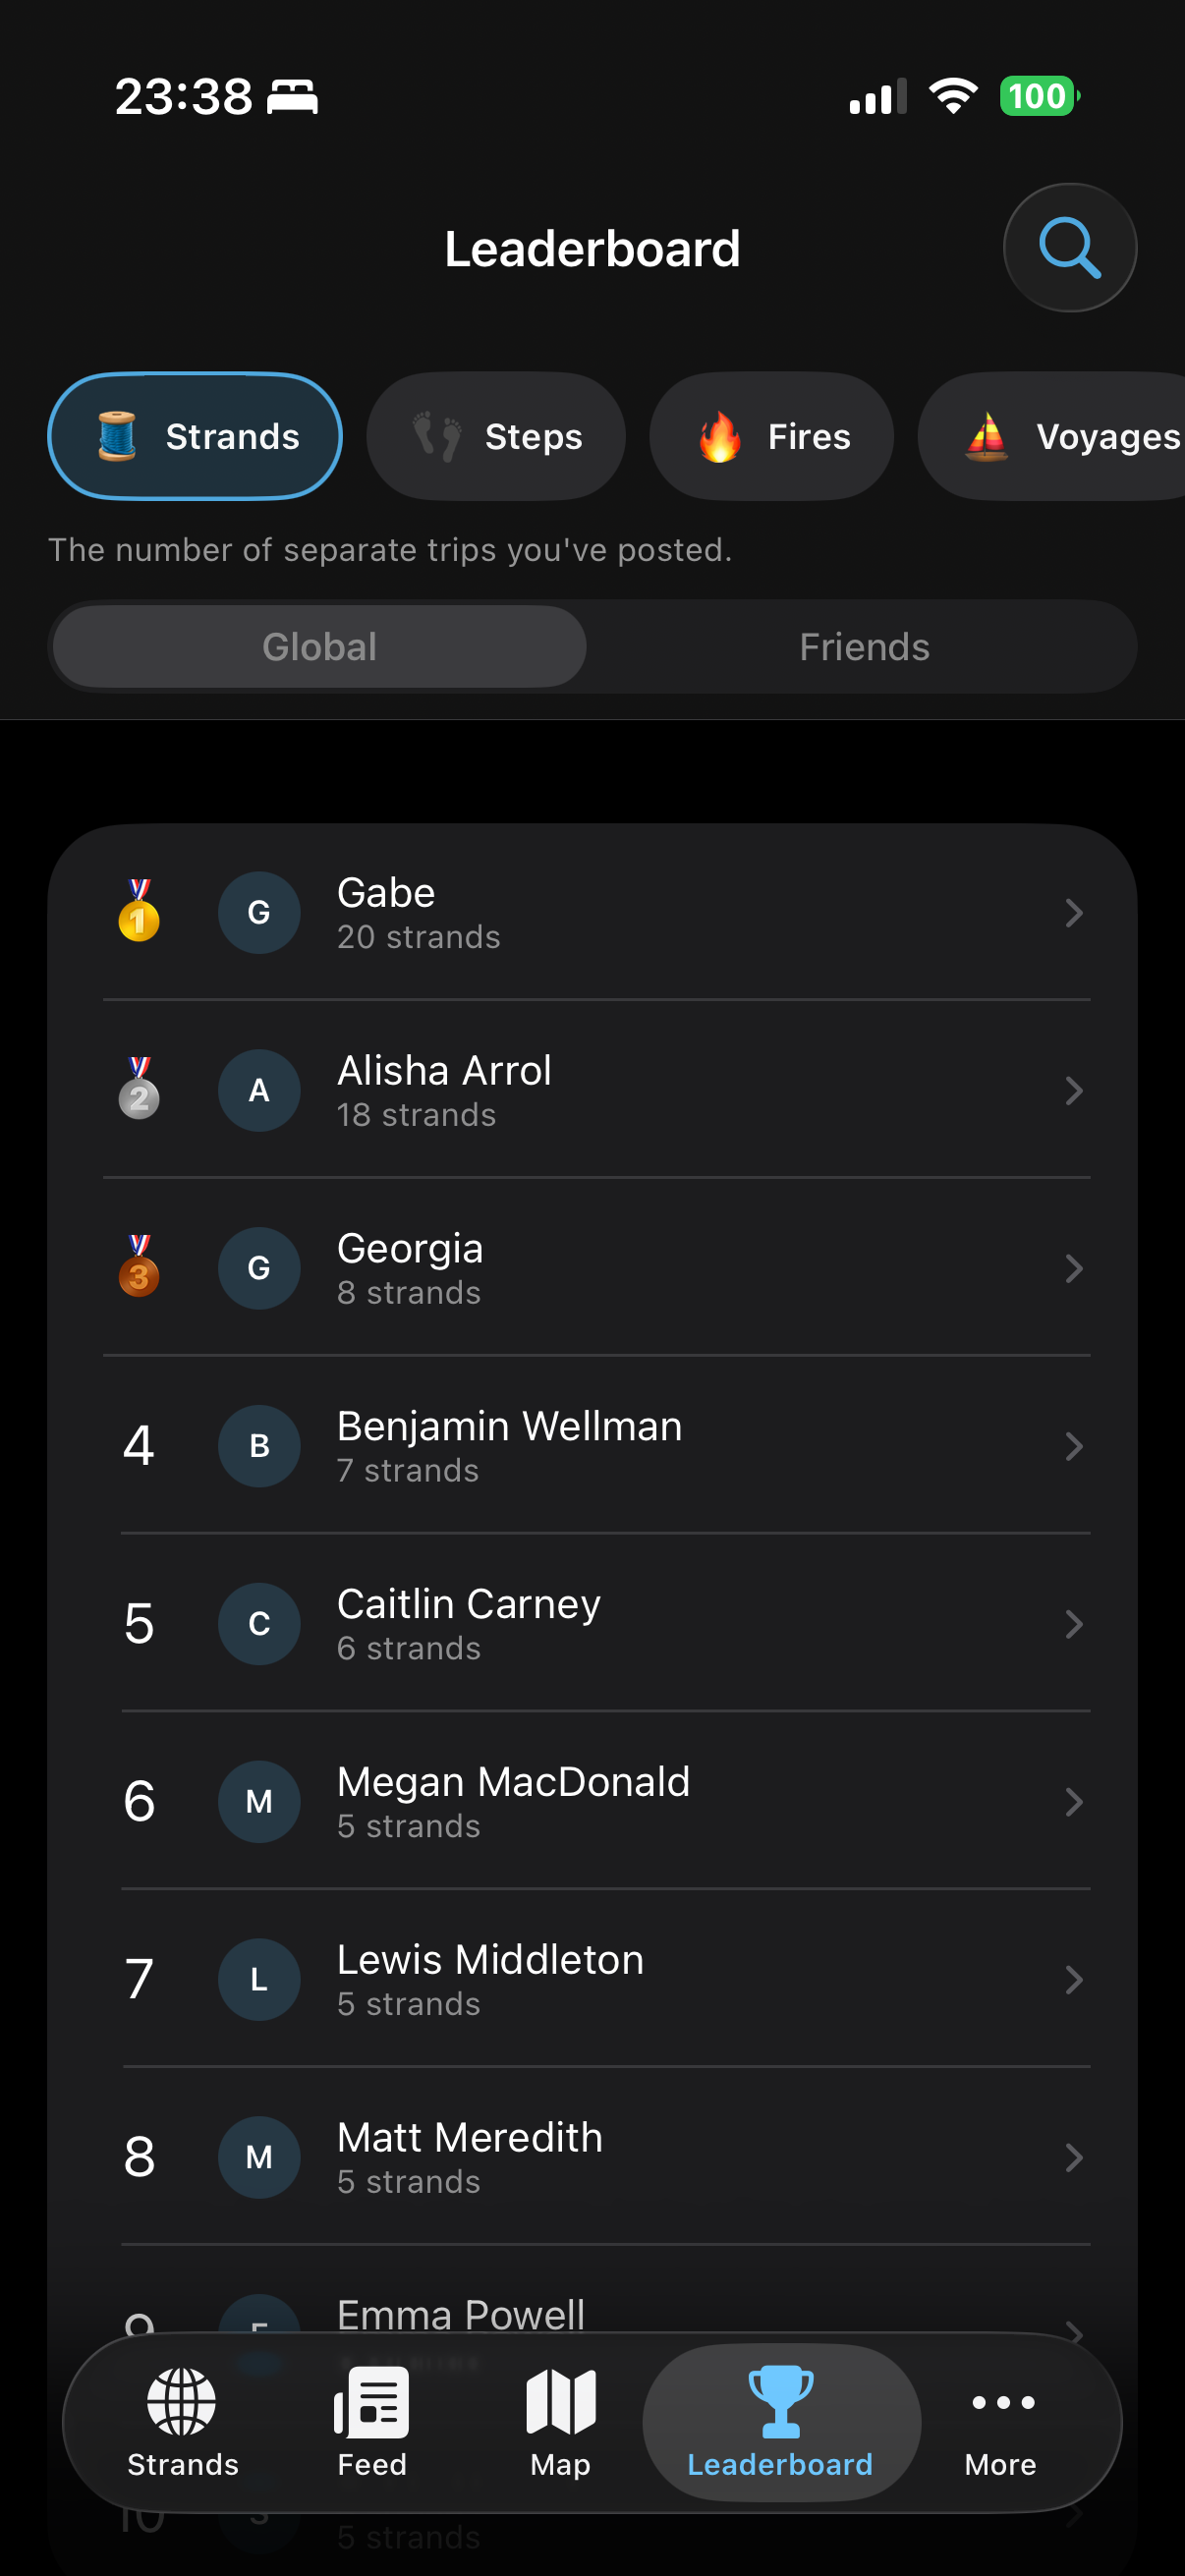Open the Feed newspaper icon
Screen dimensions: 1185x2576
(372, 2401)
